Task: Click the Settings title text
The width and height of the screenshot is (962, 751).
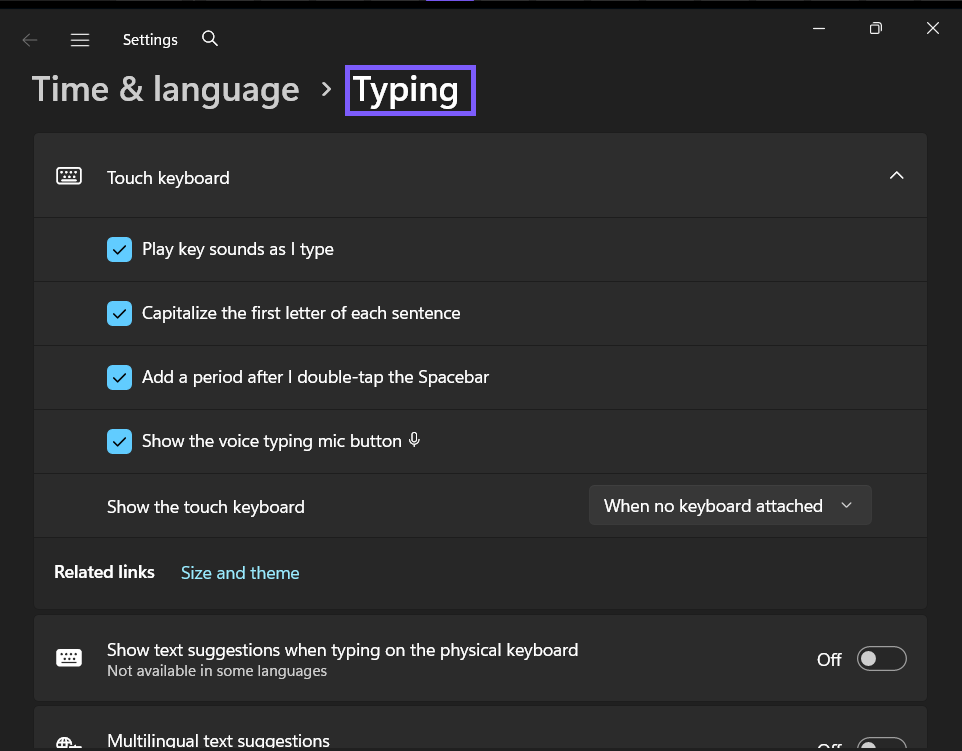Action: coord(150,40)
